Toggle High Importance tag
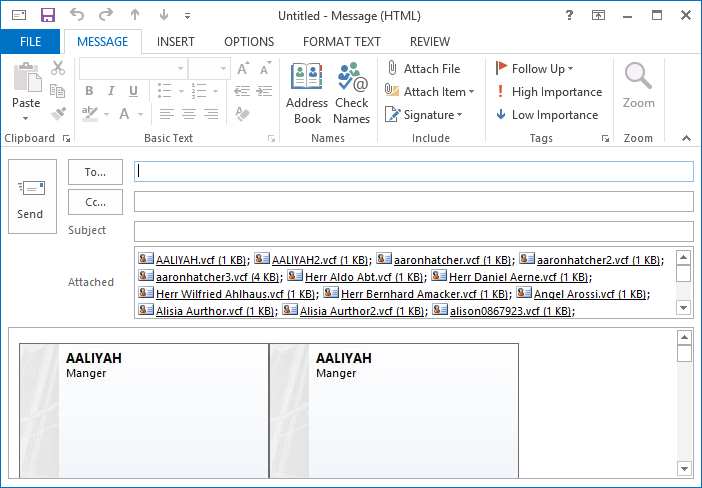This screenshot has width=702, height=488. 549,92
